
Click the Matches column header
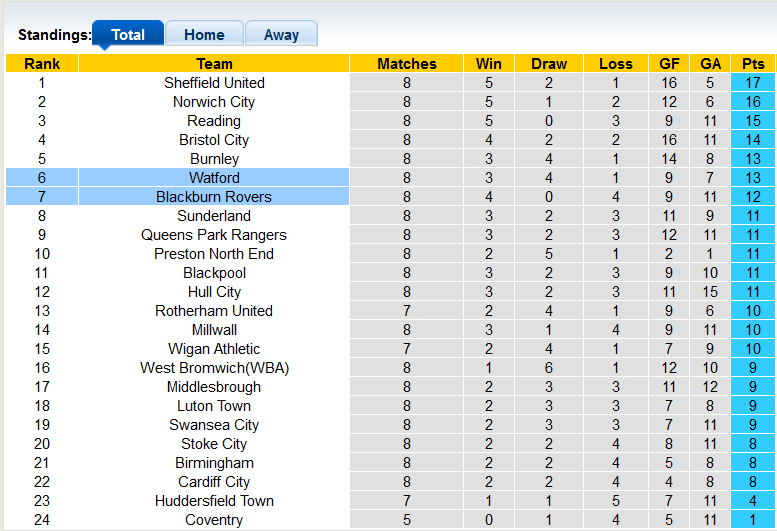click(407, 64)
